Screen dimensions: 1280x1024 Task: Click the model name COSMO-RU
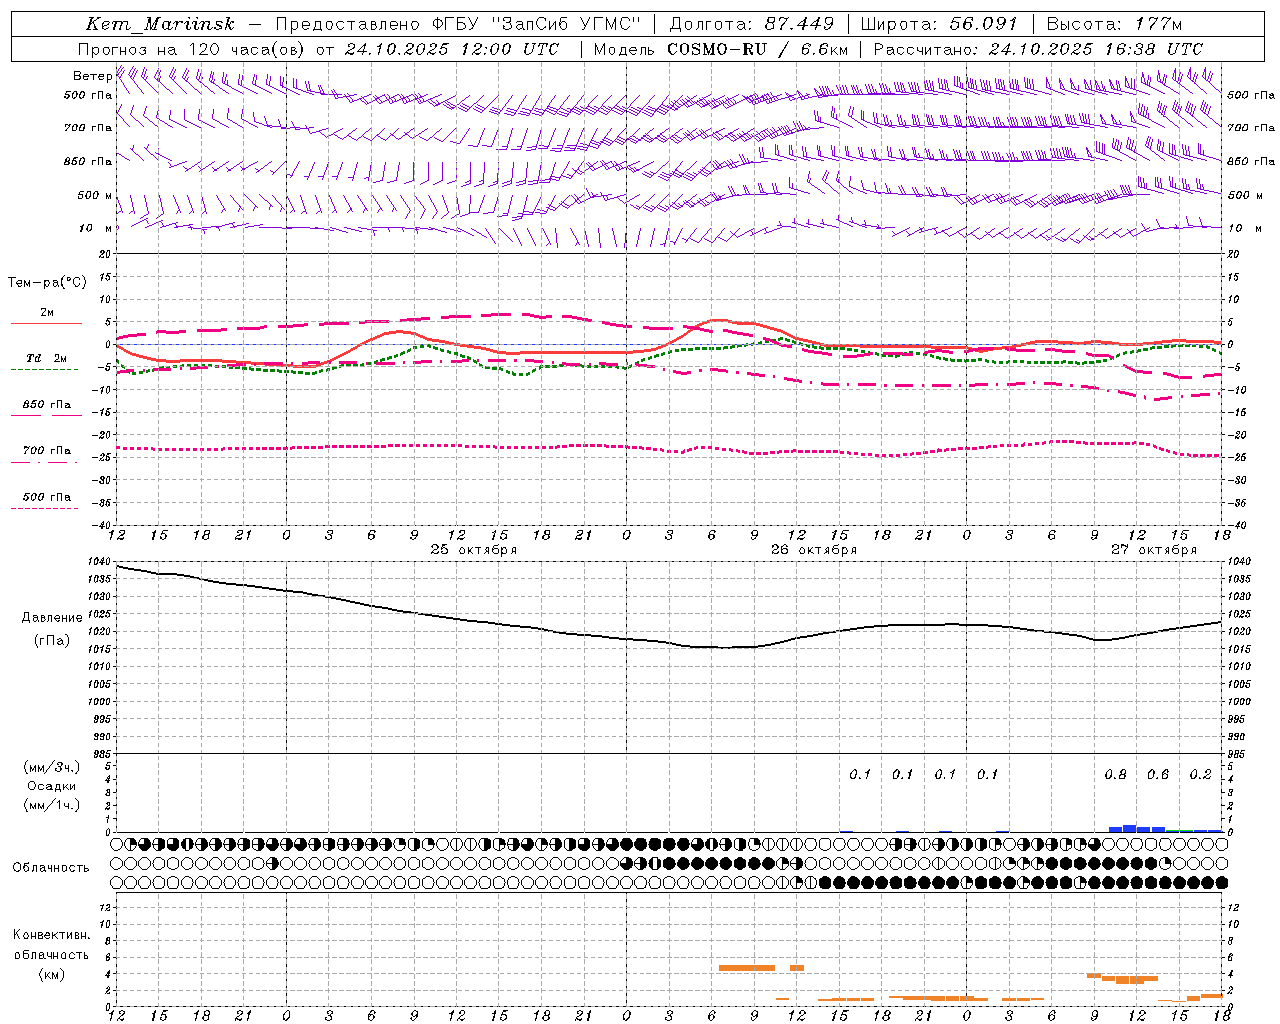(717, 49)
